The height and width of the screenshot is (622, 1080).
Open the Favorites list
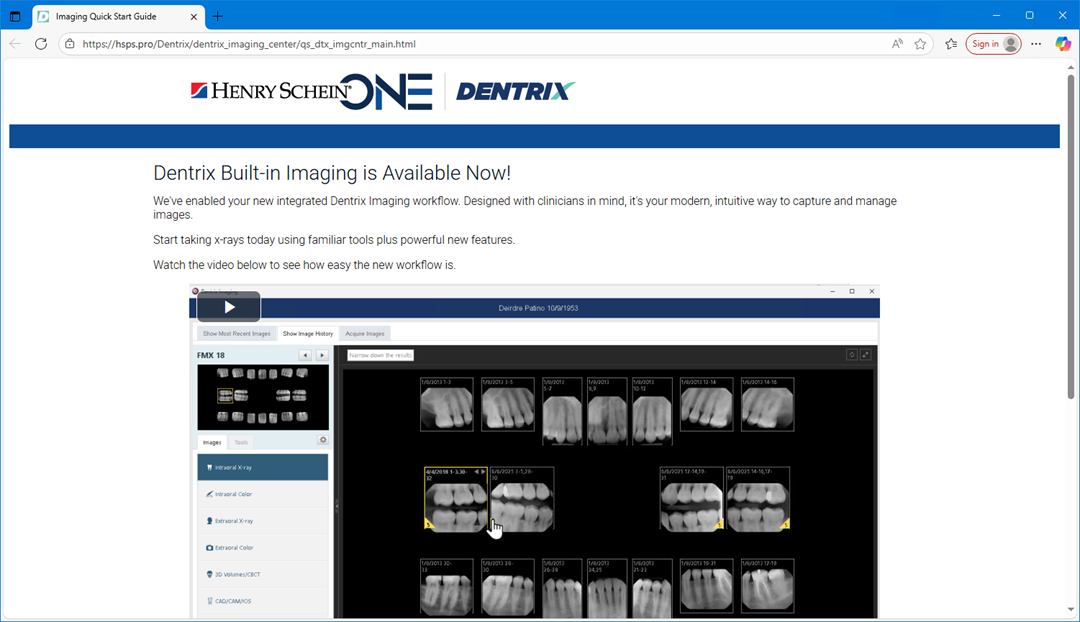click(x=951, y=43)
